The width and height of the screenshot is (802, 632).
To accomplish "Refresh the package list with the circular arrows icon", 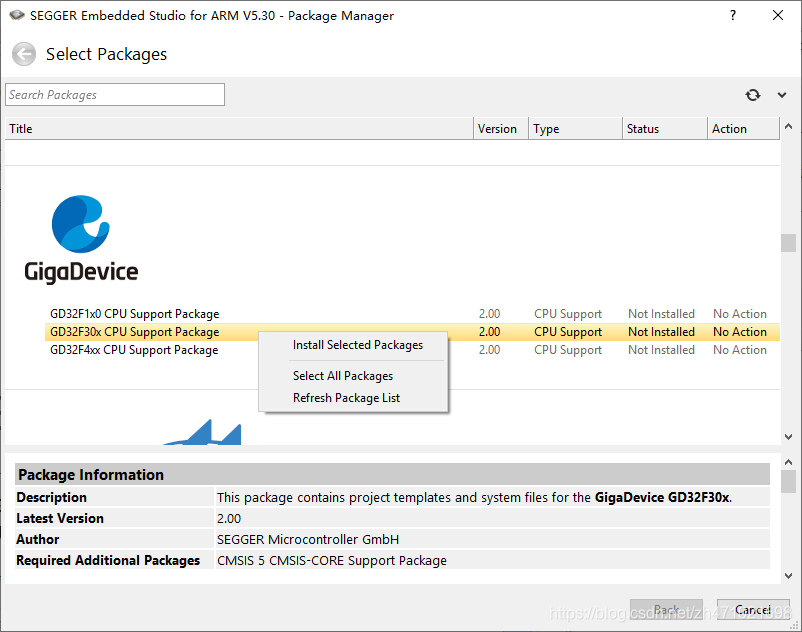I will click(x=752, y=95).
